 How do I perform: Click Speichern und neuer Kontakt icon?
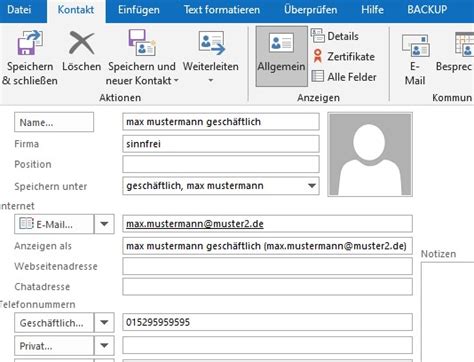[142, 42]
